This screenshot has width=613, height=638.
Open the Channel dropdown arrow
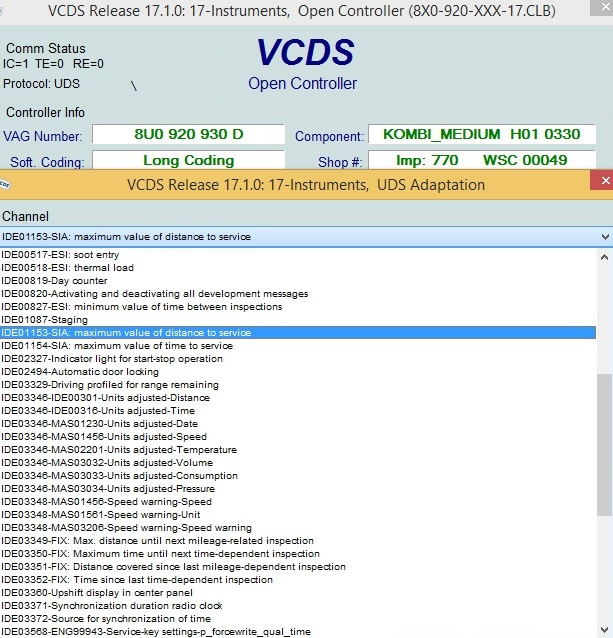coord(605,237)
